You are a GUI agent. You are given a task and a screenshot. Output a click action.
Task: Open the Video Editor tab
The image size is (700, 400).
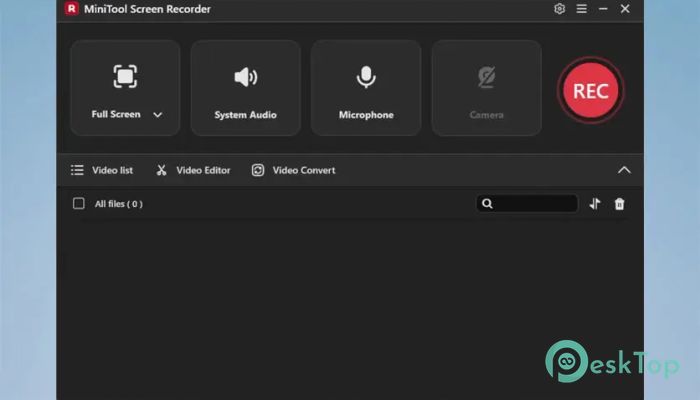coord(193,170)
